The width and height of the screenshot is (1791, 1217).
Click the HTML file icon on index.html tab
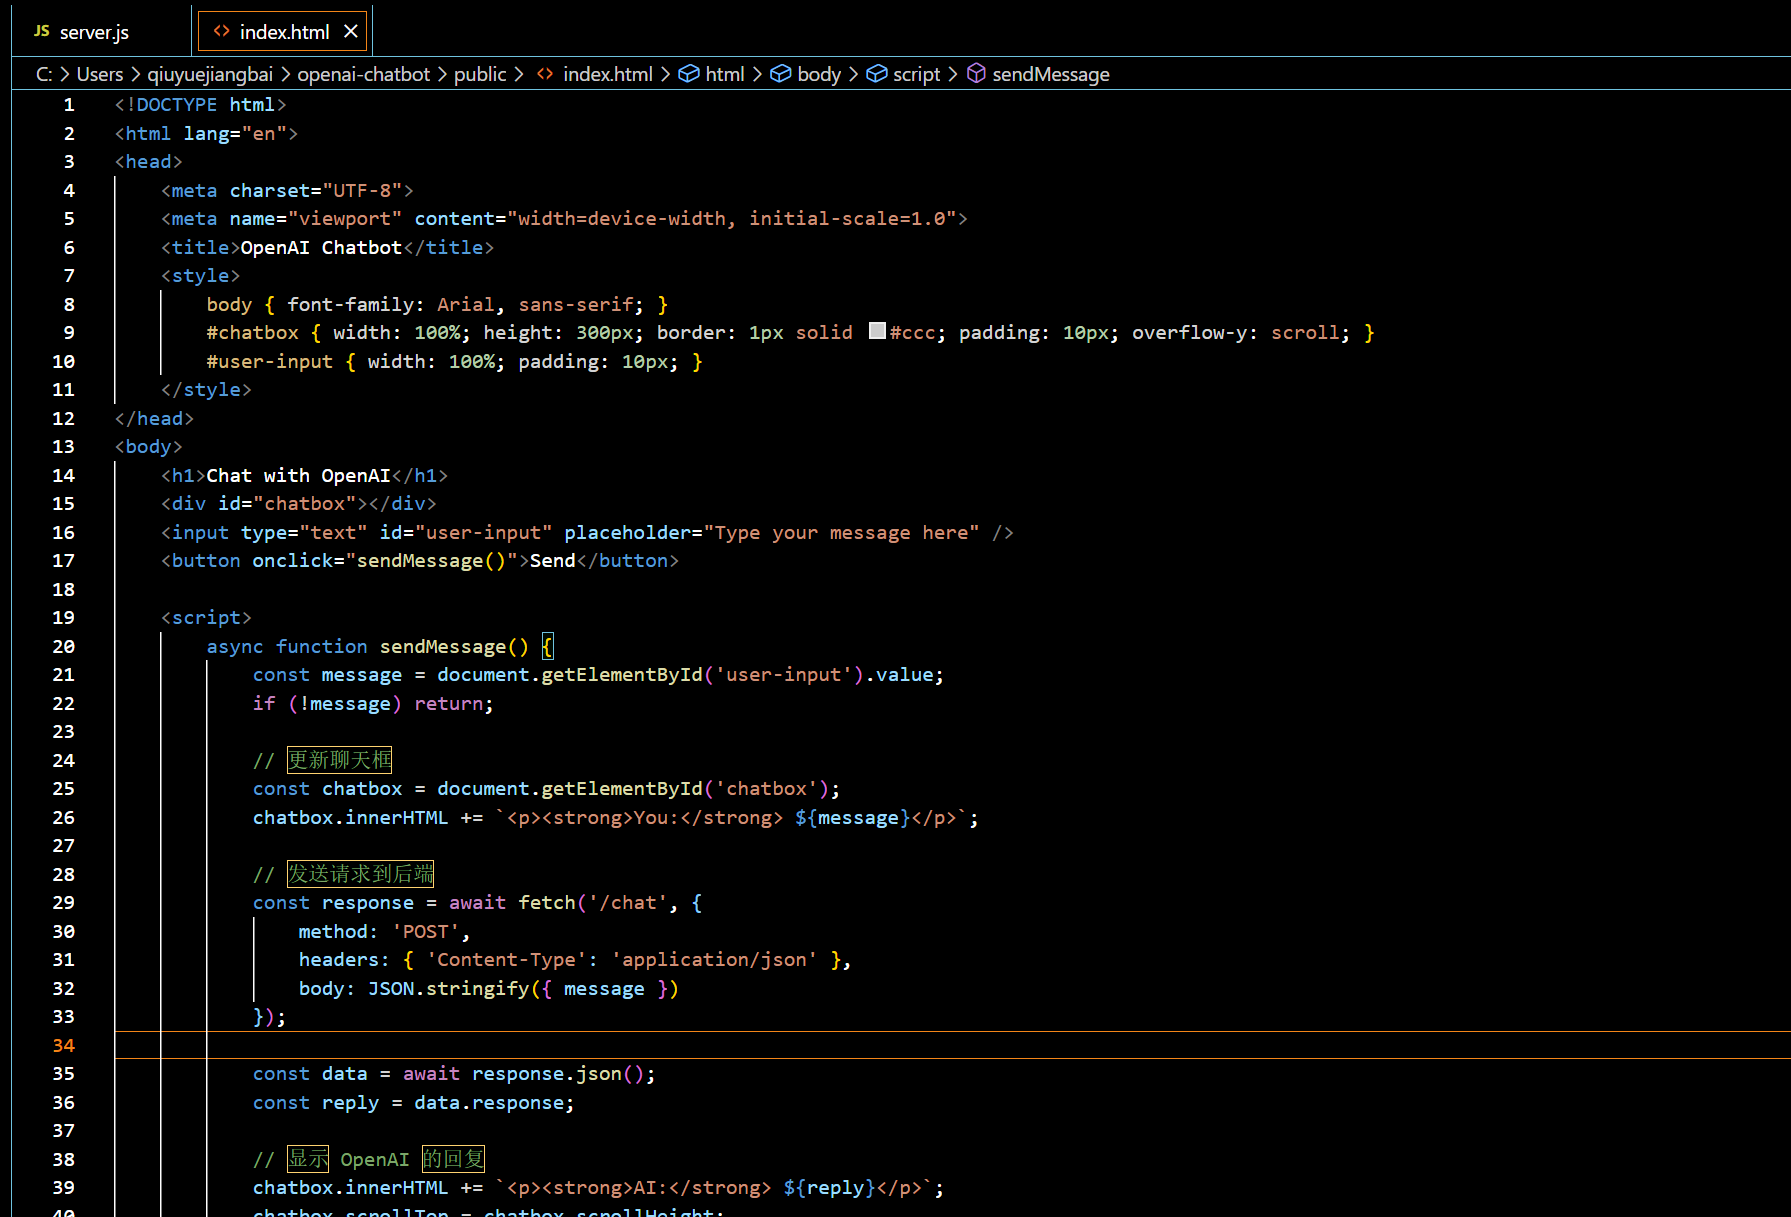pos(222,31)
